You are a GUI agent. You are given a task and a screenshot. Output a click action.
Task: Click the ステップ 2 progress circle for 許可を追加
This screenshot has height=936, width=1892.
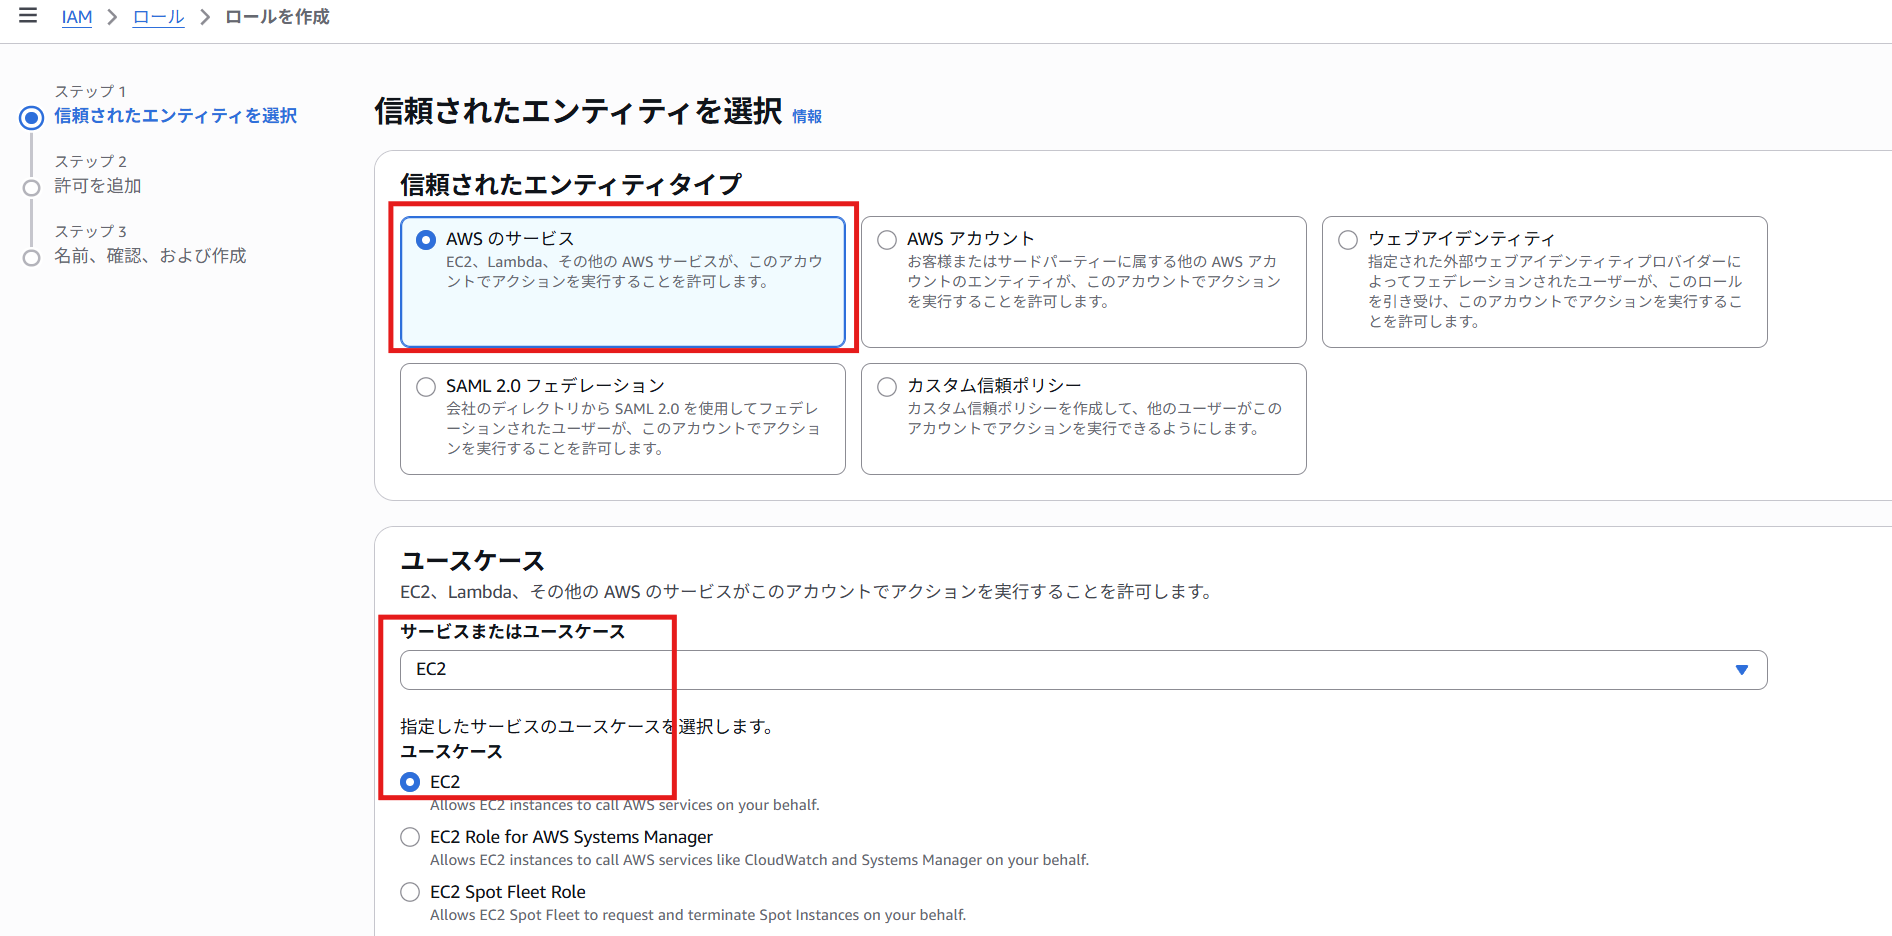pos(31,187)
